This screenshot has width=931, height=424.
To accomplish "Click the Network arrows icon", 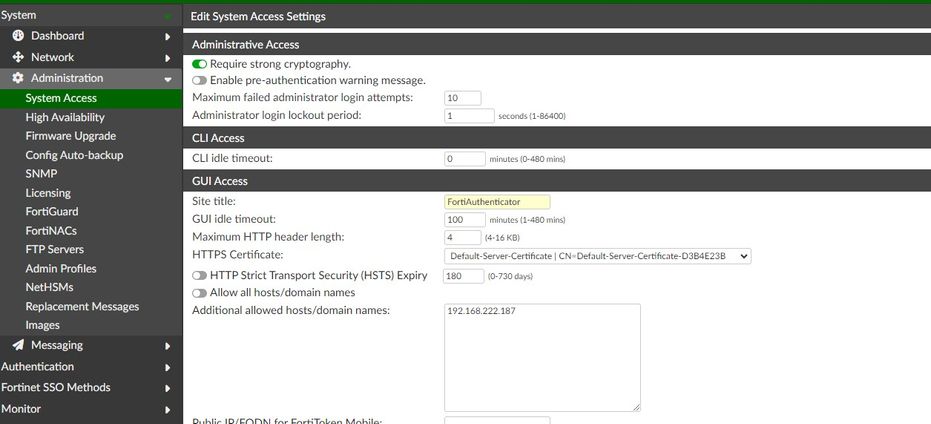I will click(x=18, y=57).
